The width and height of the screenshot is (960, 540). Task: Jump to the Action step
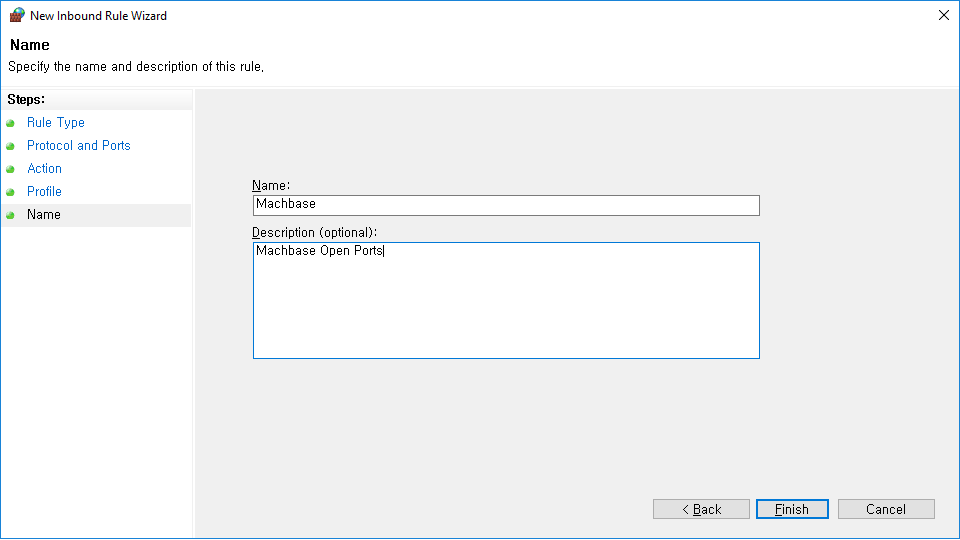45,169
